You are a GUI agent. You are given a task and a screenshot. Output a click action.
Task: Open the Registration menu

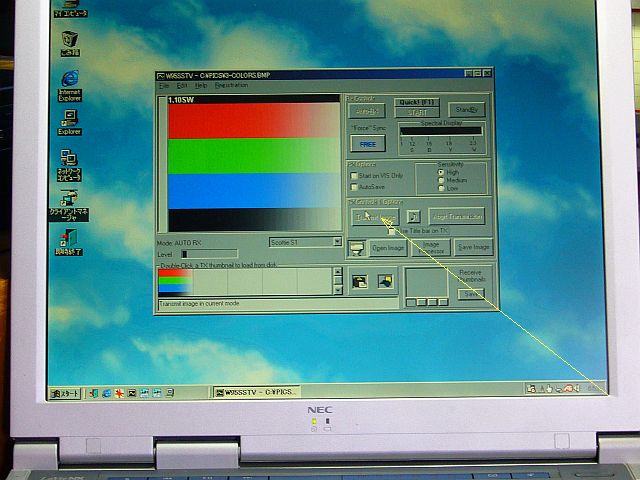(x=231, y=86)
